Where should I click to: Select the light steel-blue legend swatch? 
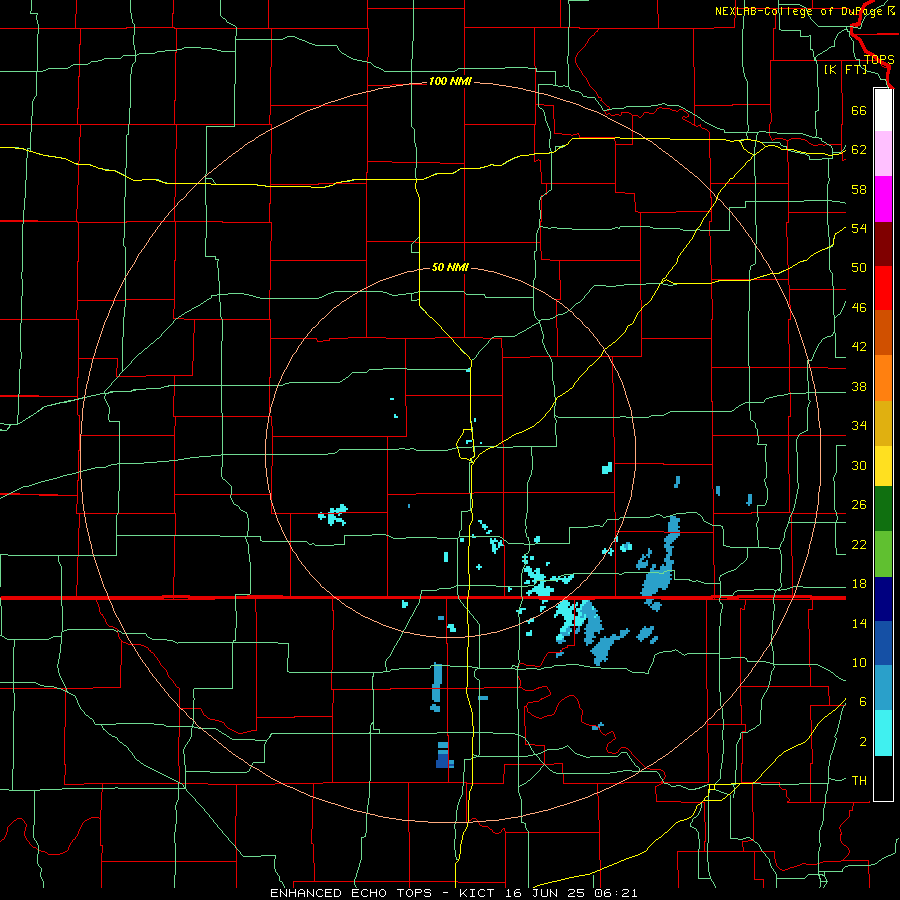click(883, 688)
